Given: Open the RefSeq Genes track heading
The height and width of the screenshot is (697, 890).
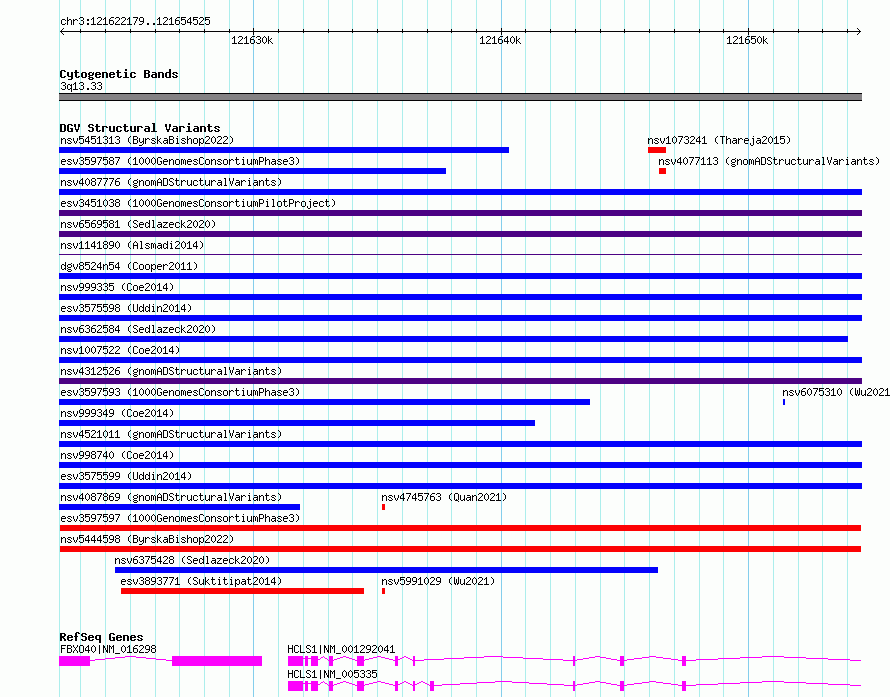Looking at the screenshot, I should [x=101, y=637].
